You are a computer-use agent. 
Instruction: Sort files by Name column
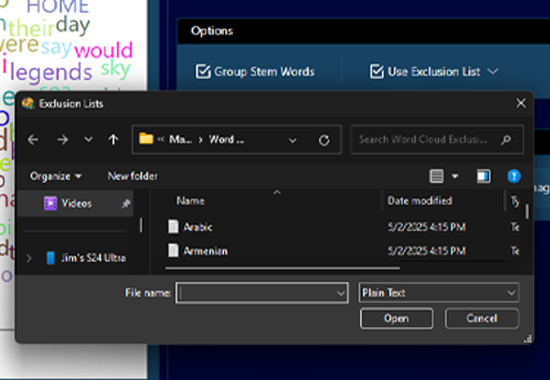190,201
